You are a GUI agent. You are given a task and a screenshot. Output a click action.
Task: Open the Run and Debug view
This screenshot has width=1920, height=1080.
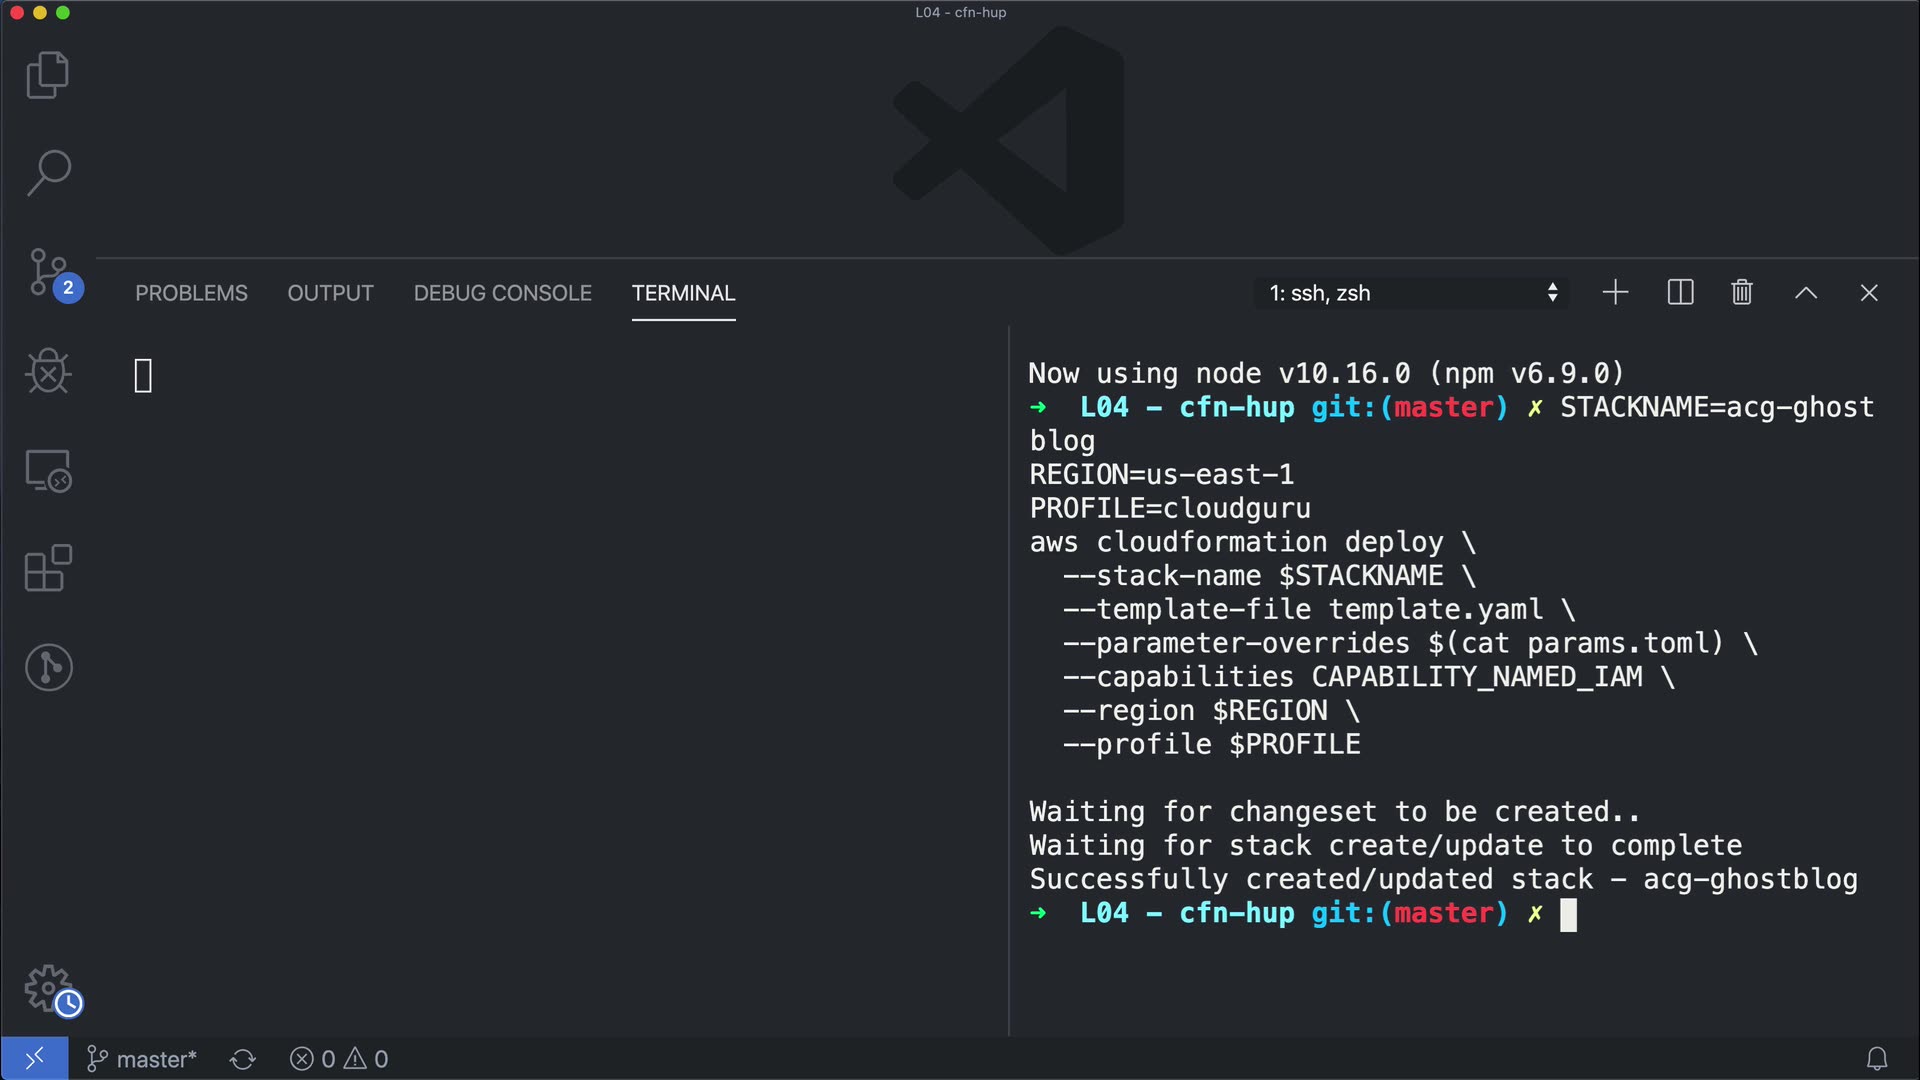coord(47,372)
